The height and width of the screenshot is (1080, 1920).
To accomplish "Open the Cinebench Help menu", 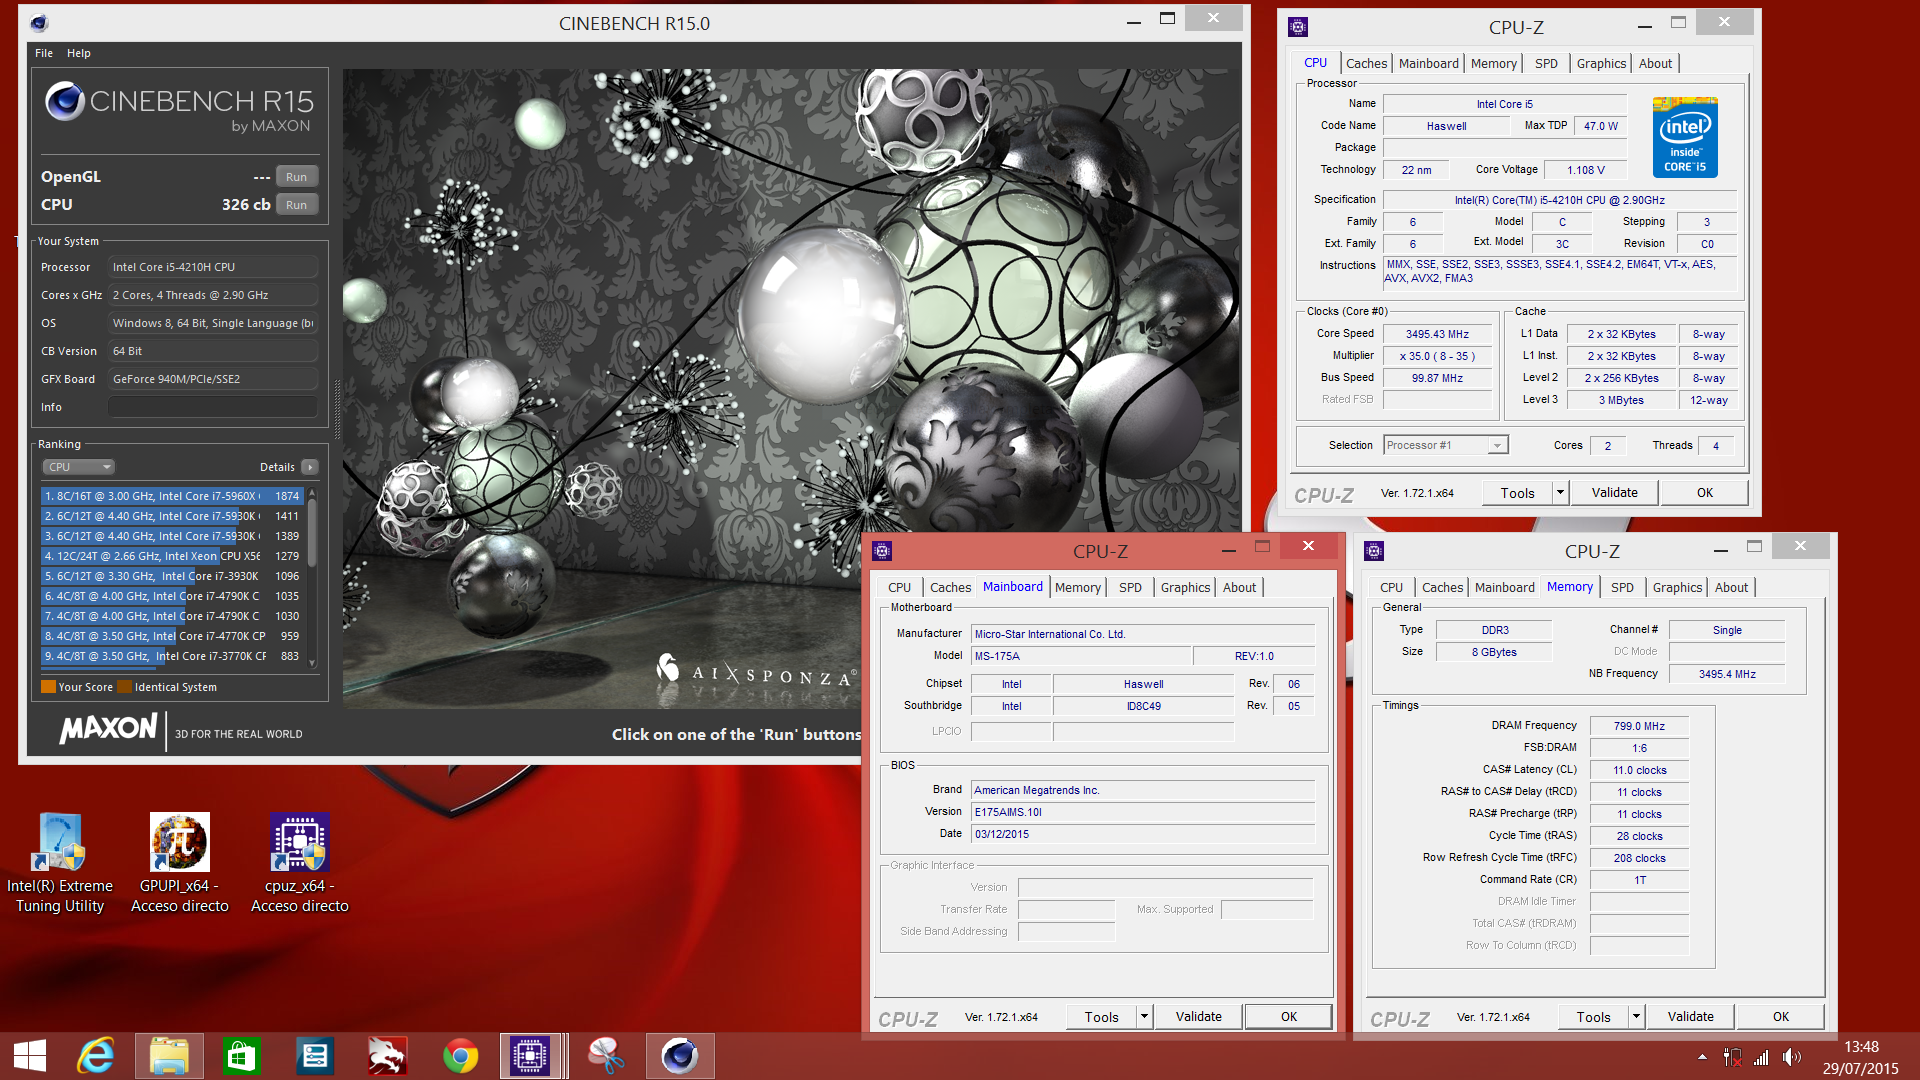I will pos(79,53).
